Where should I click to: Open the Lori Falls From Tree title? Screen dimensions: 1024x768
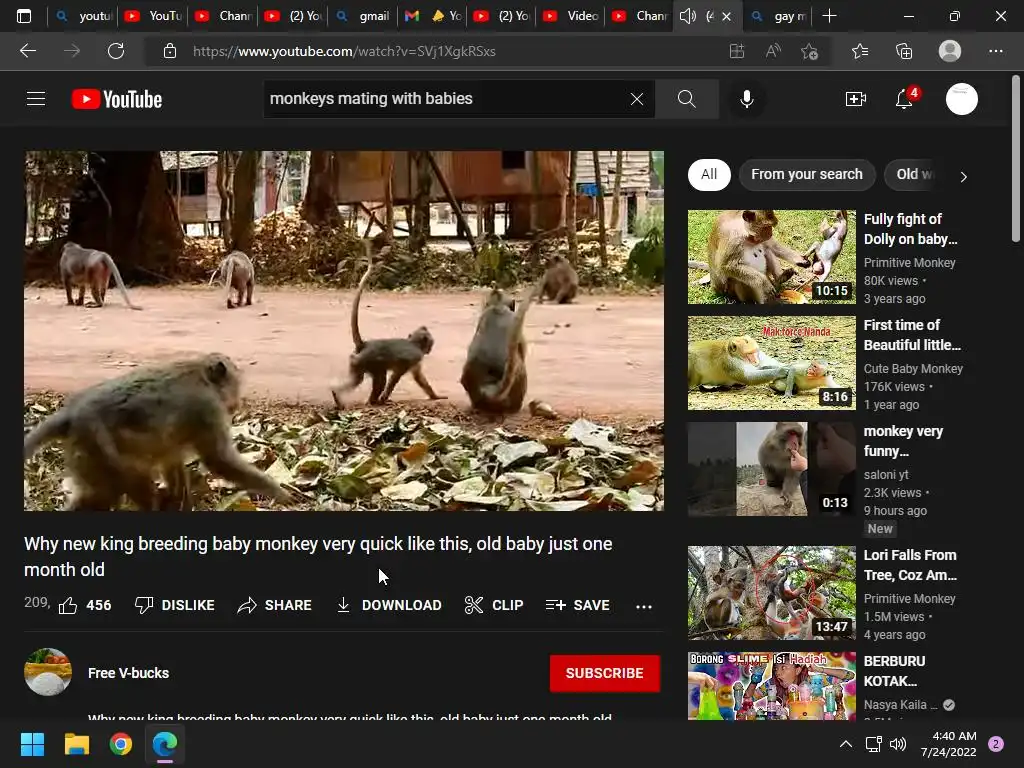coord(910,565)
